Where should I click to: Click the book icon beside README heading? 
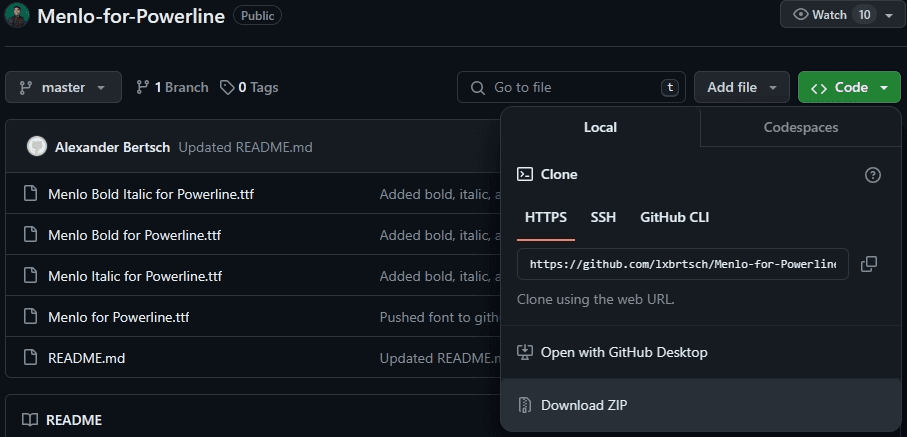[x=30, y=420]
